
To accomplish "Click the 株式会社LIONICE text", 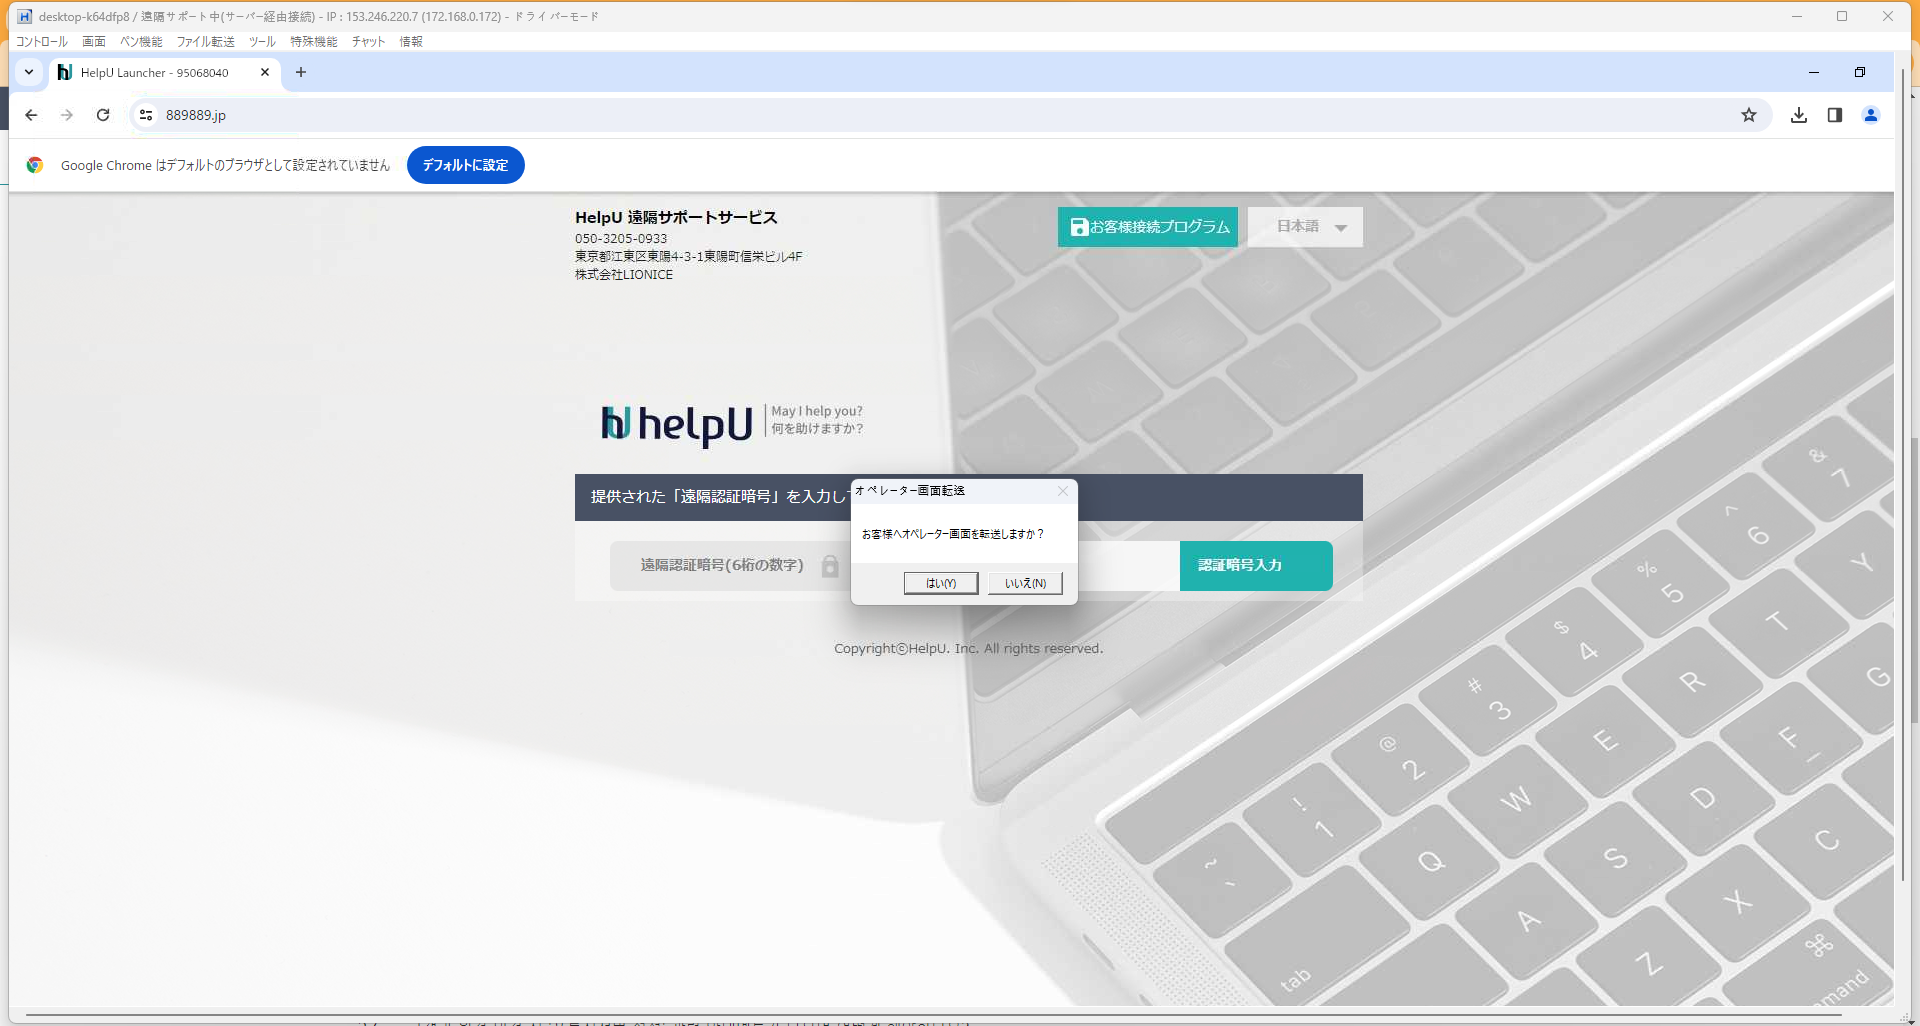I will click(624, 275).
